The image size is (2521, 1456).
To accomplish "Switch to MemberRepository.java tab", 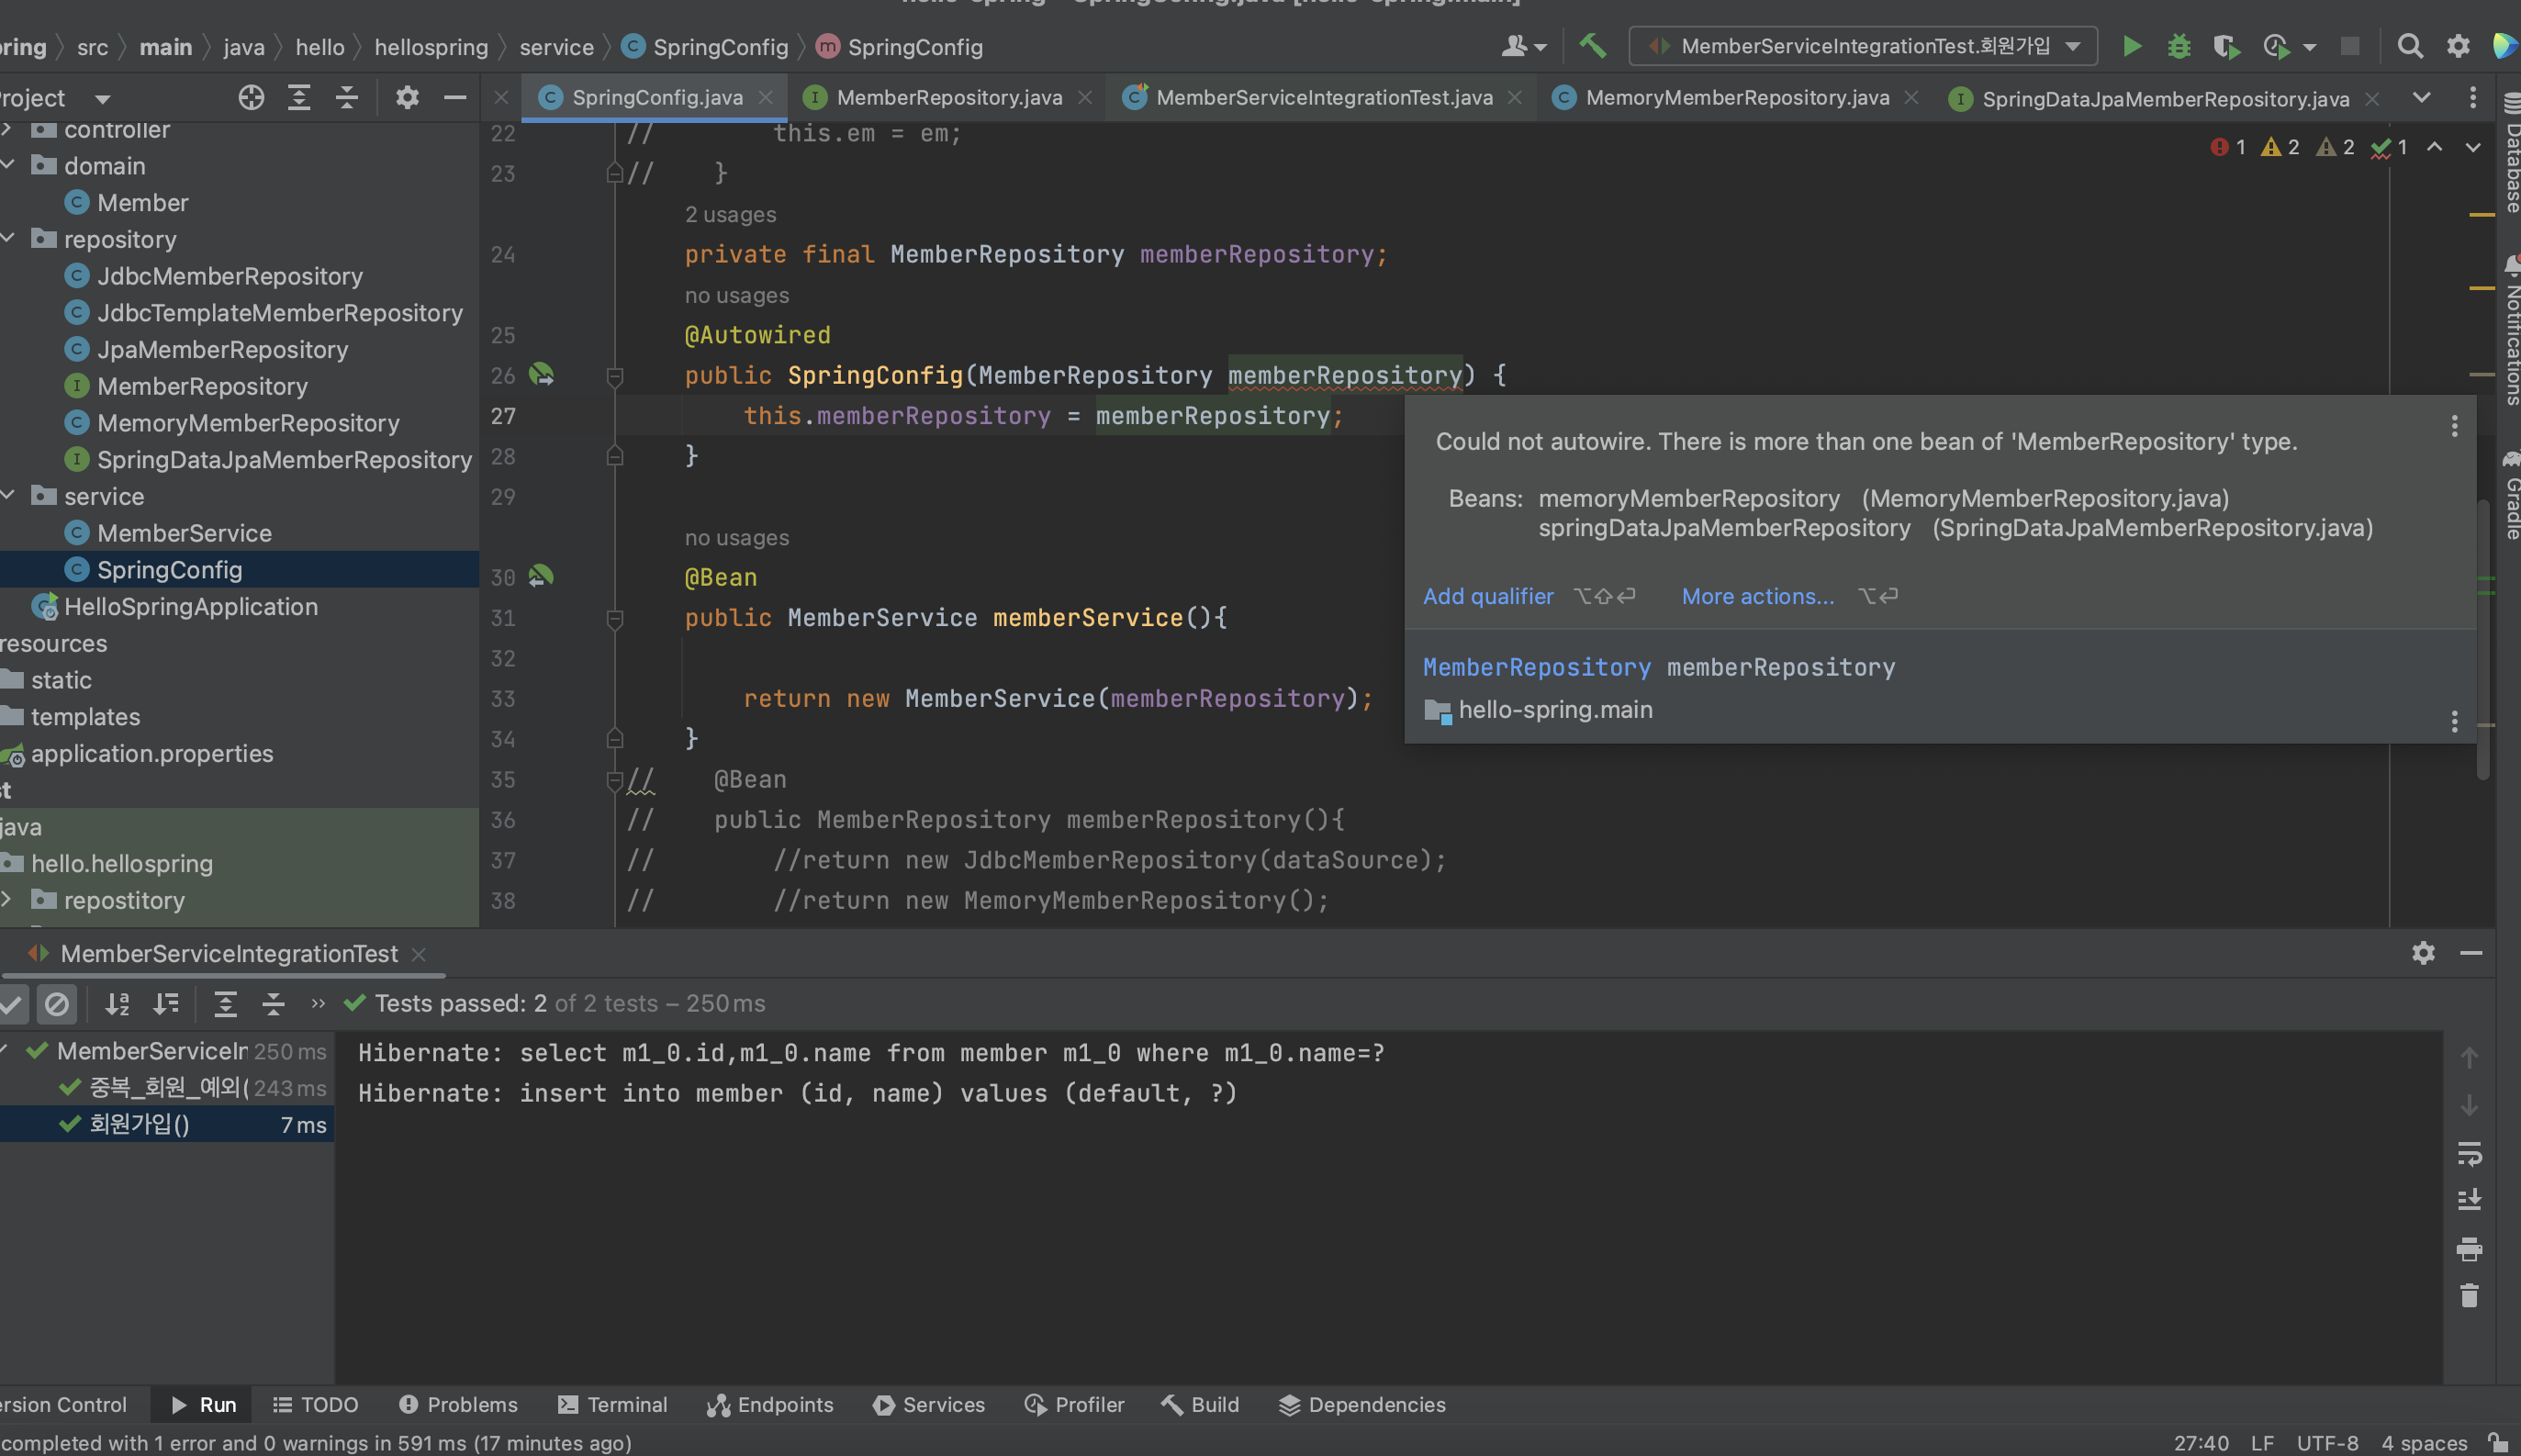I will 948,97.
